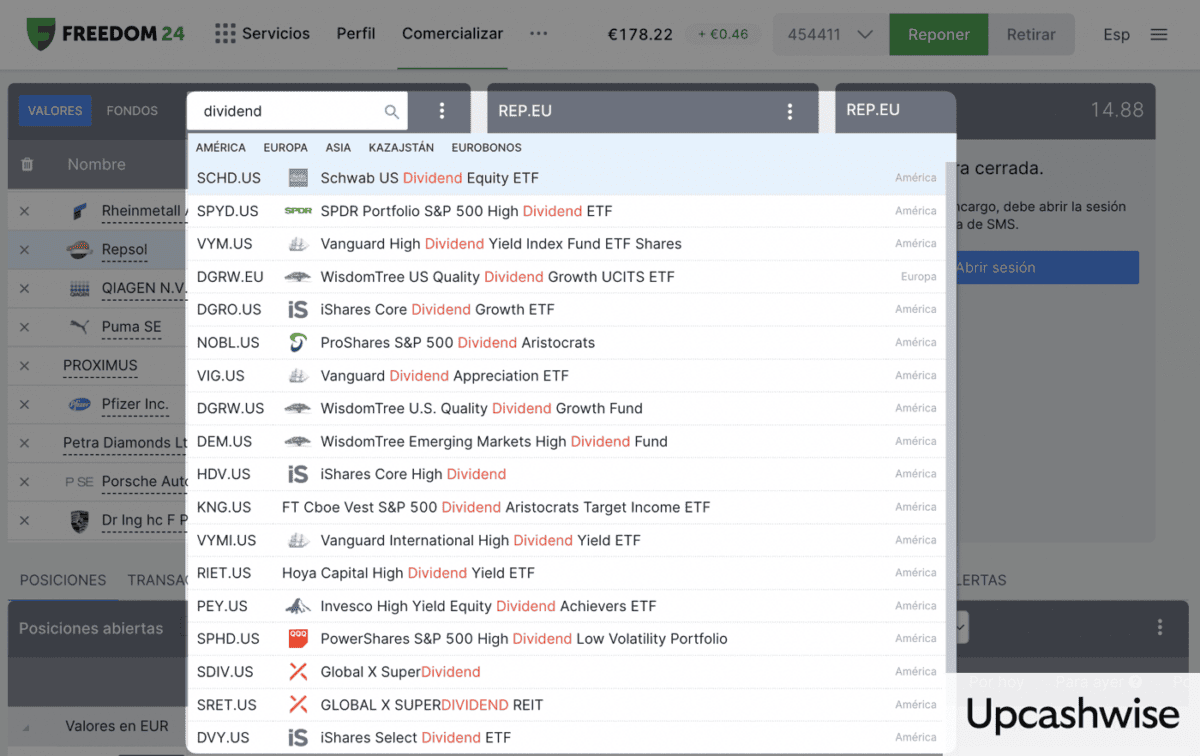The height and width of the screenshot is (756, 1200).
Task: Open the Servicios grid menu
Action: (x=262, y=33)
